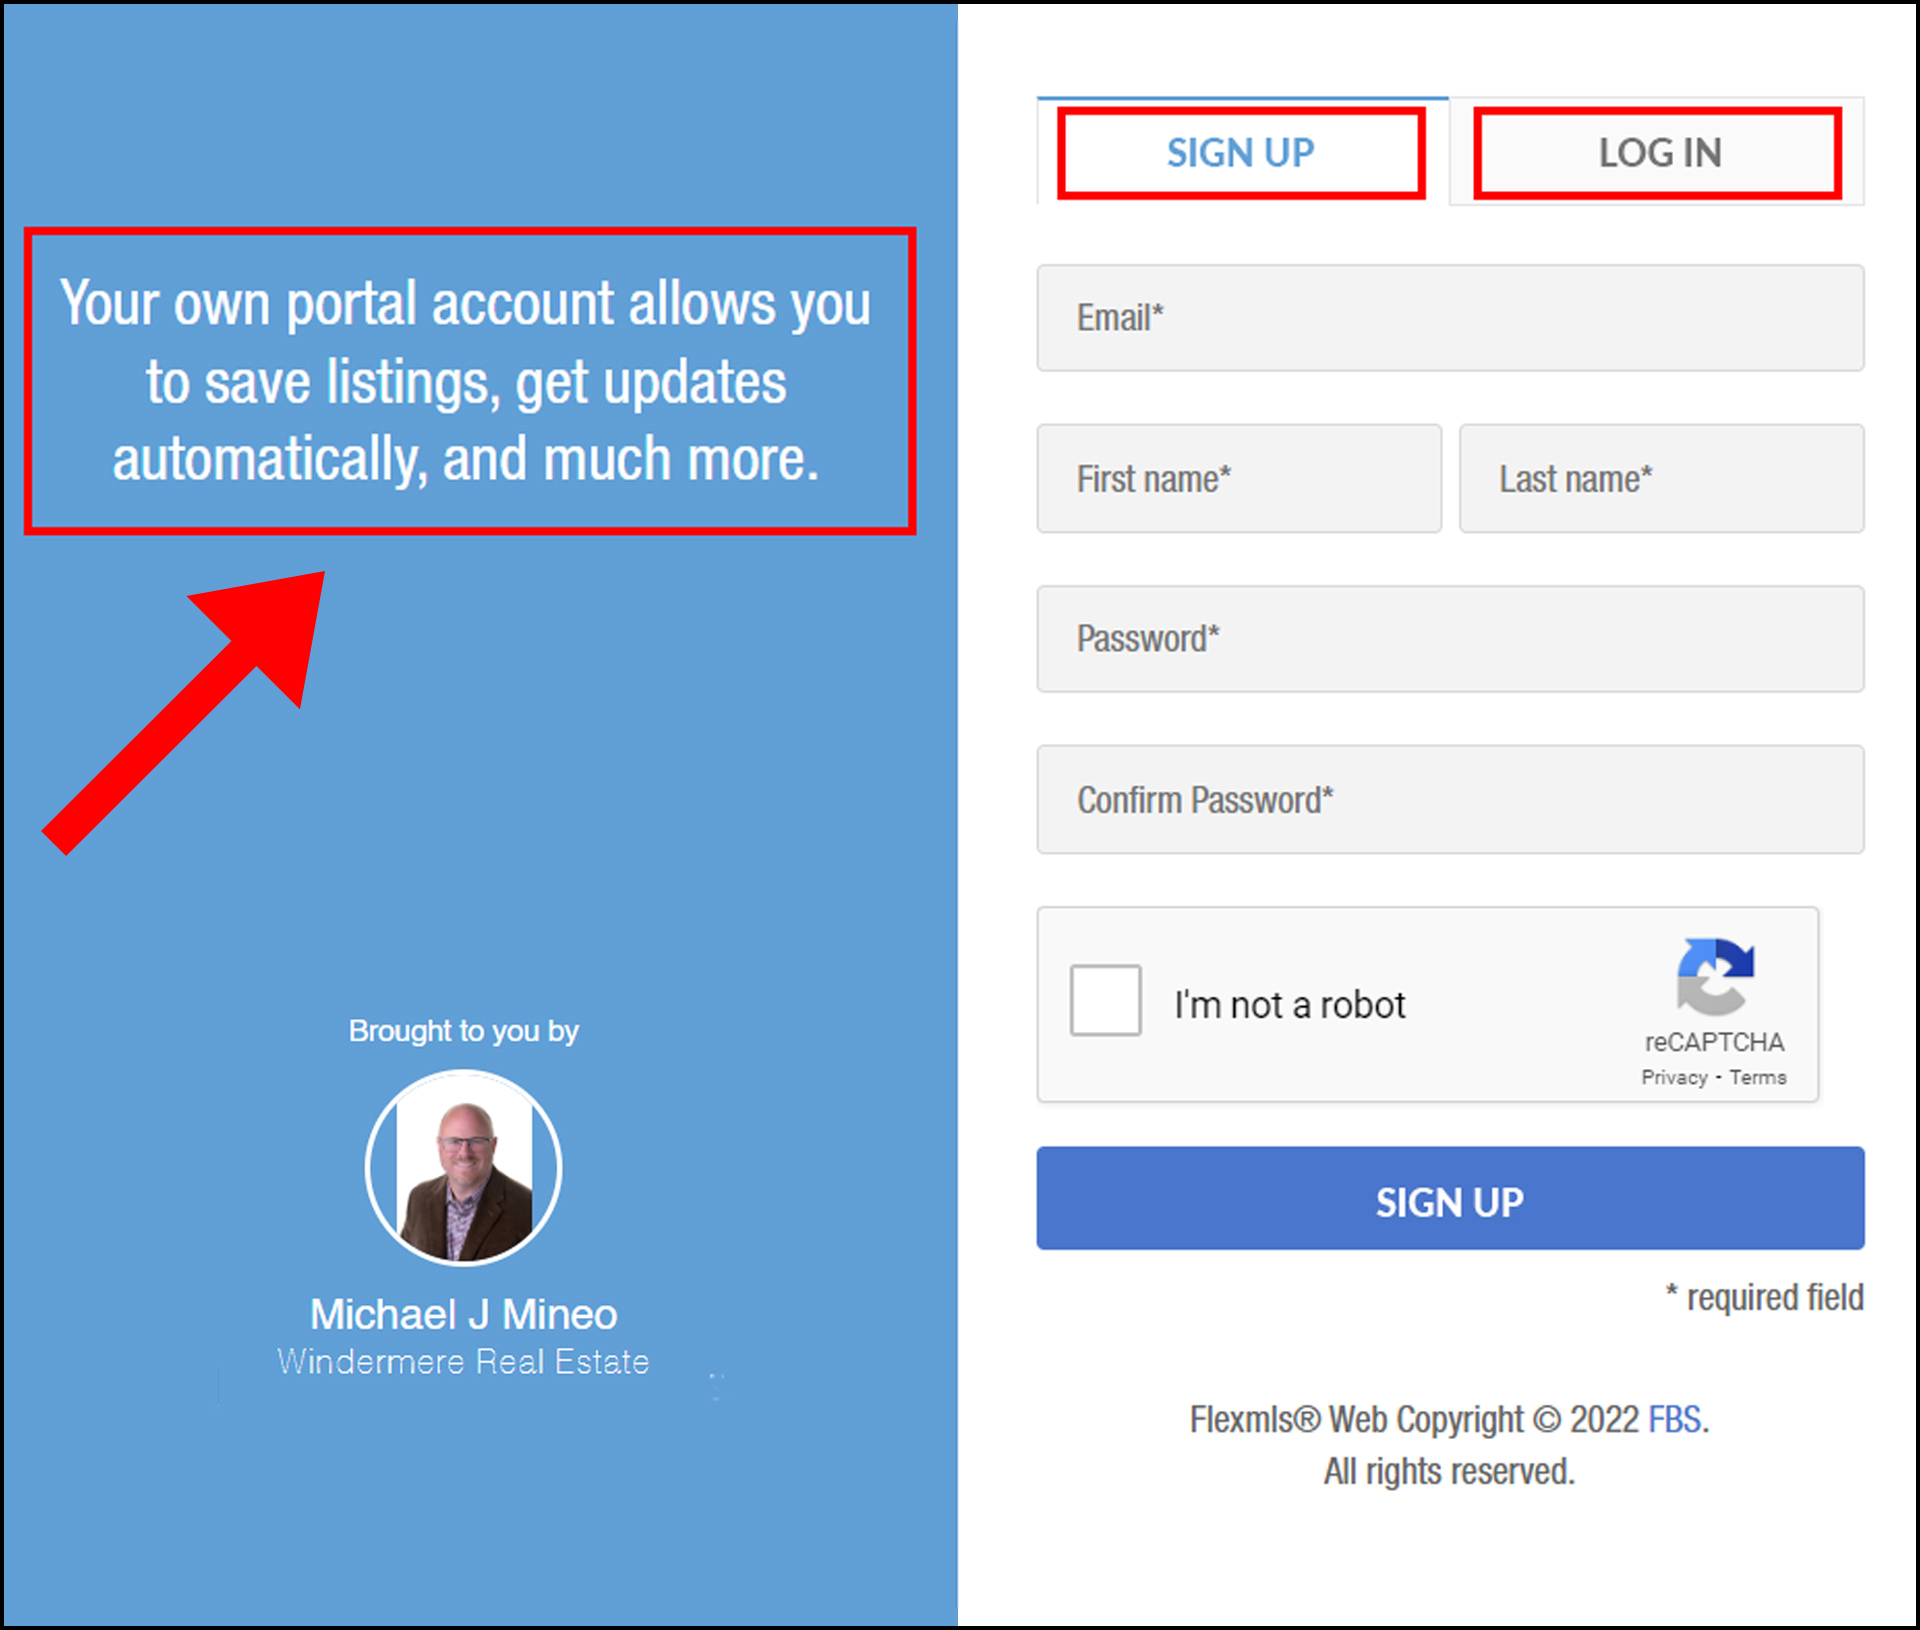The height and width of the screenshot is (1630, 1920).
Task: Click the I'm not a robot label
Action: 1289,1005
